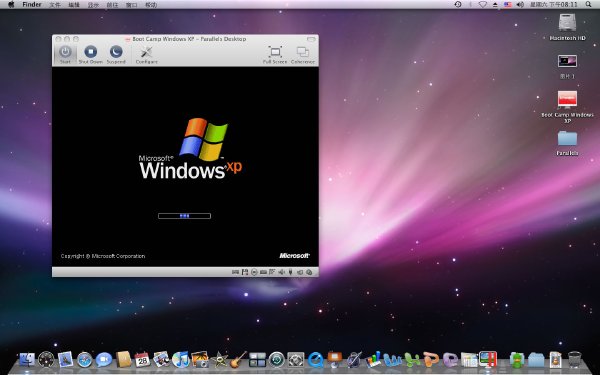Viewport: 600px width, 375px height.
Task: Open Dashboard from the Dock
Action: (x=46, y=360)
